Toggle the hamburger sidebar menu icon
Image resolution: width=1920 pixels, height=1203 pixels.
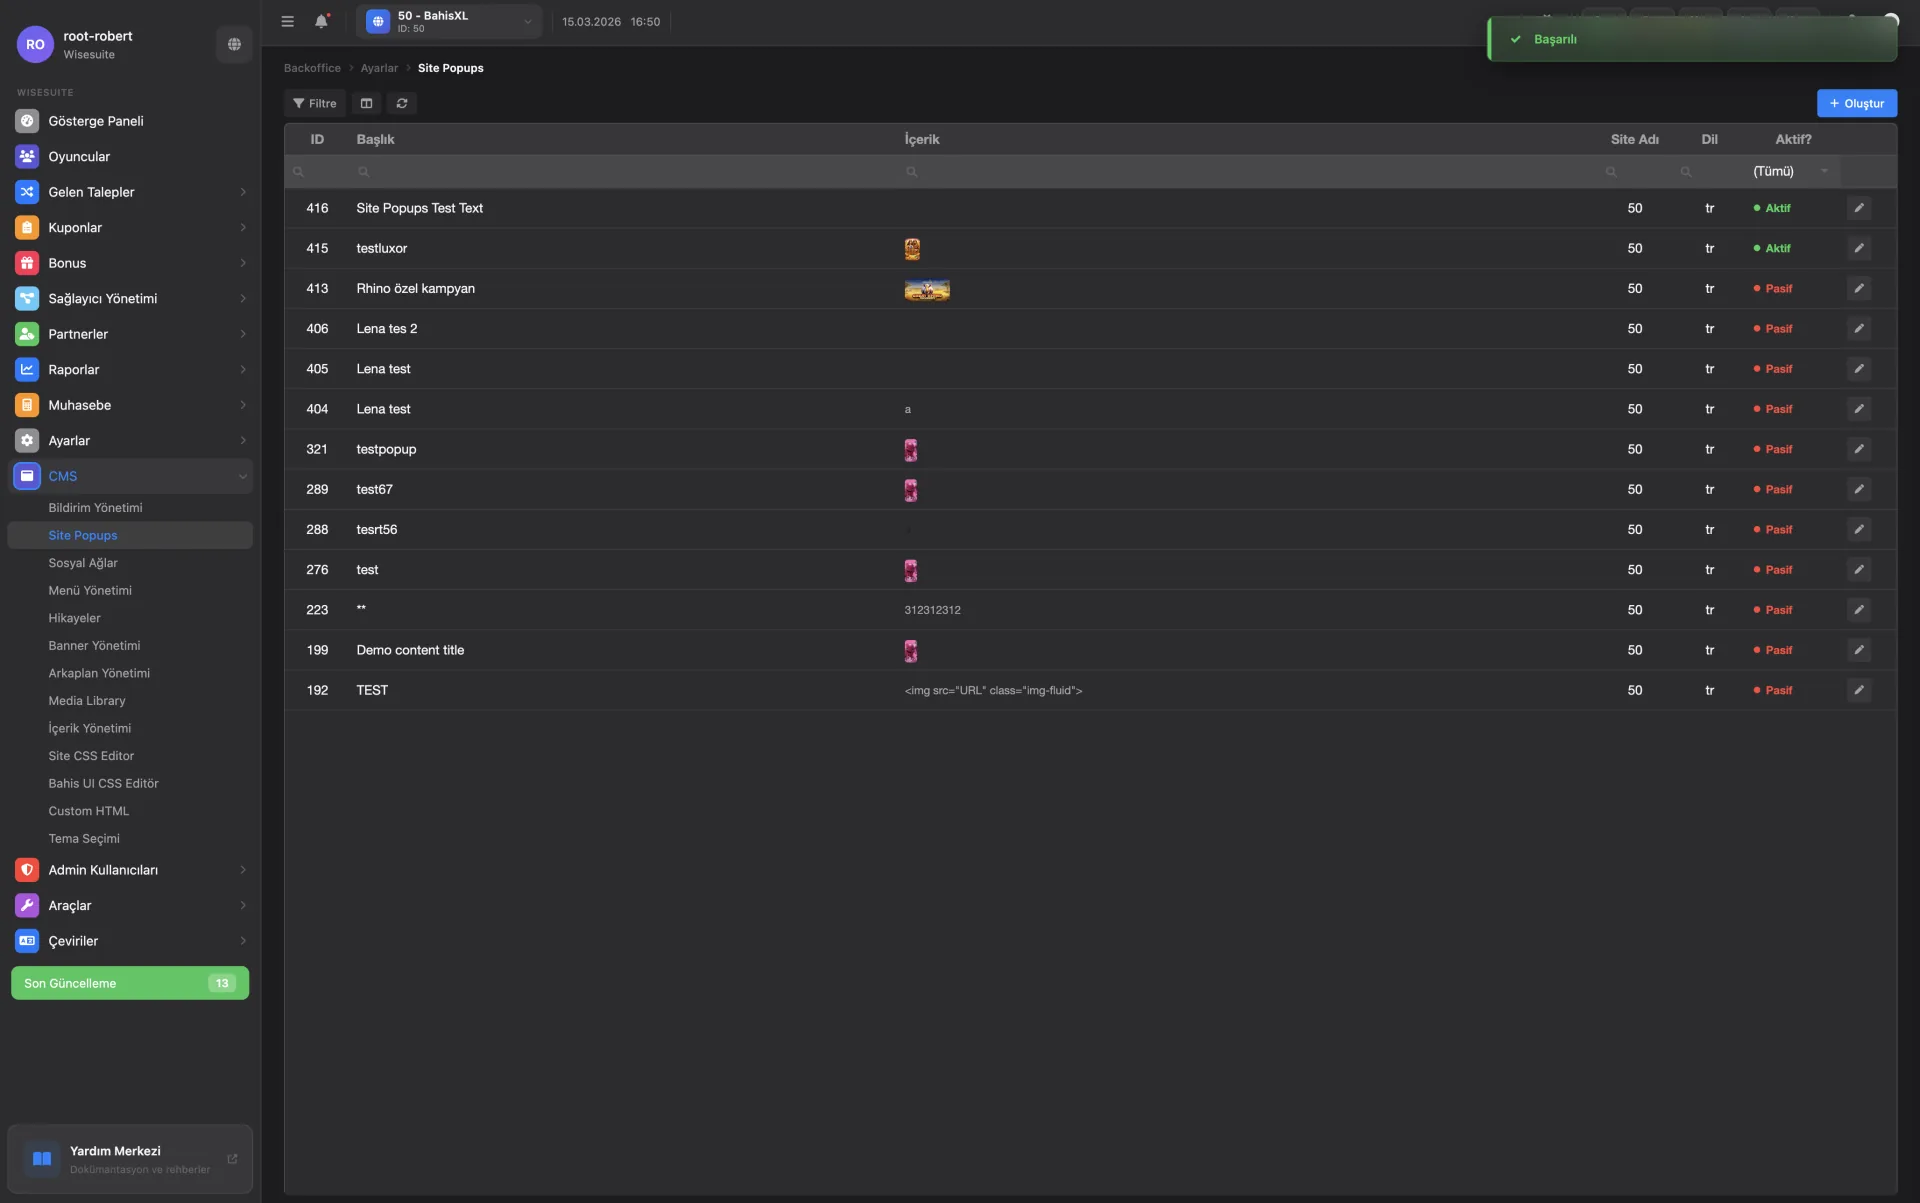287,21
